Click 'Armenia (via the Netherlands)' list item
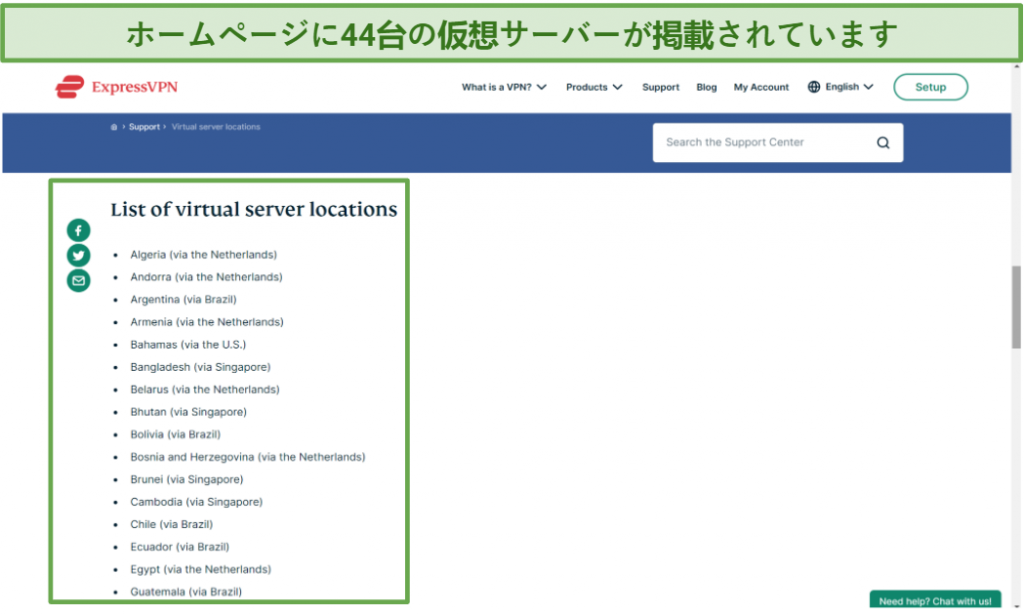This screenshot has height=615, width=1024. (206, 322)
